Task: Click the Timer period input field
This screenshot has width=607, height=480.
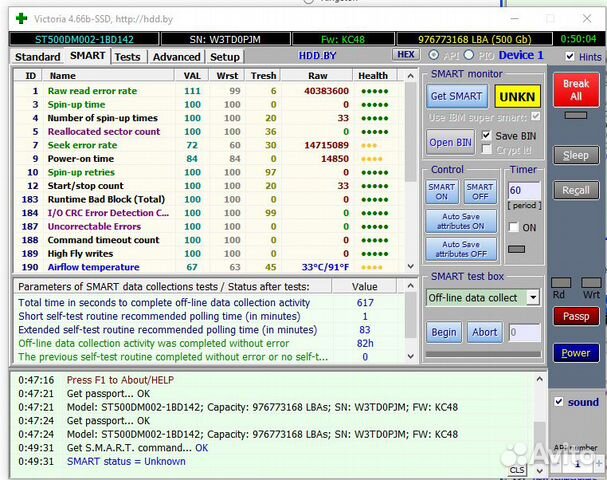Action: click(524, 190)
